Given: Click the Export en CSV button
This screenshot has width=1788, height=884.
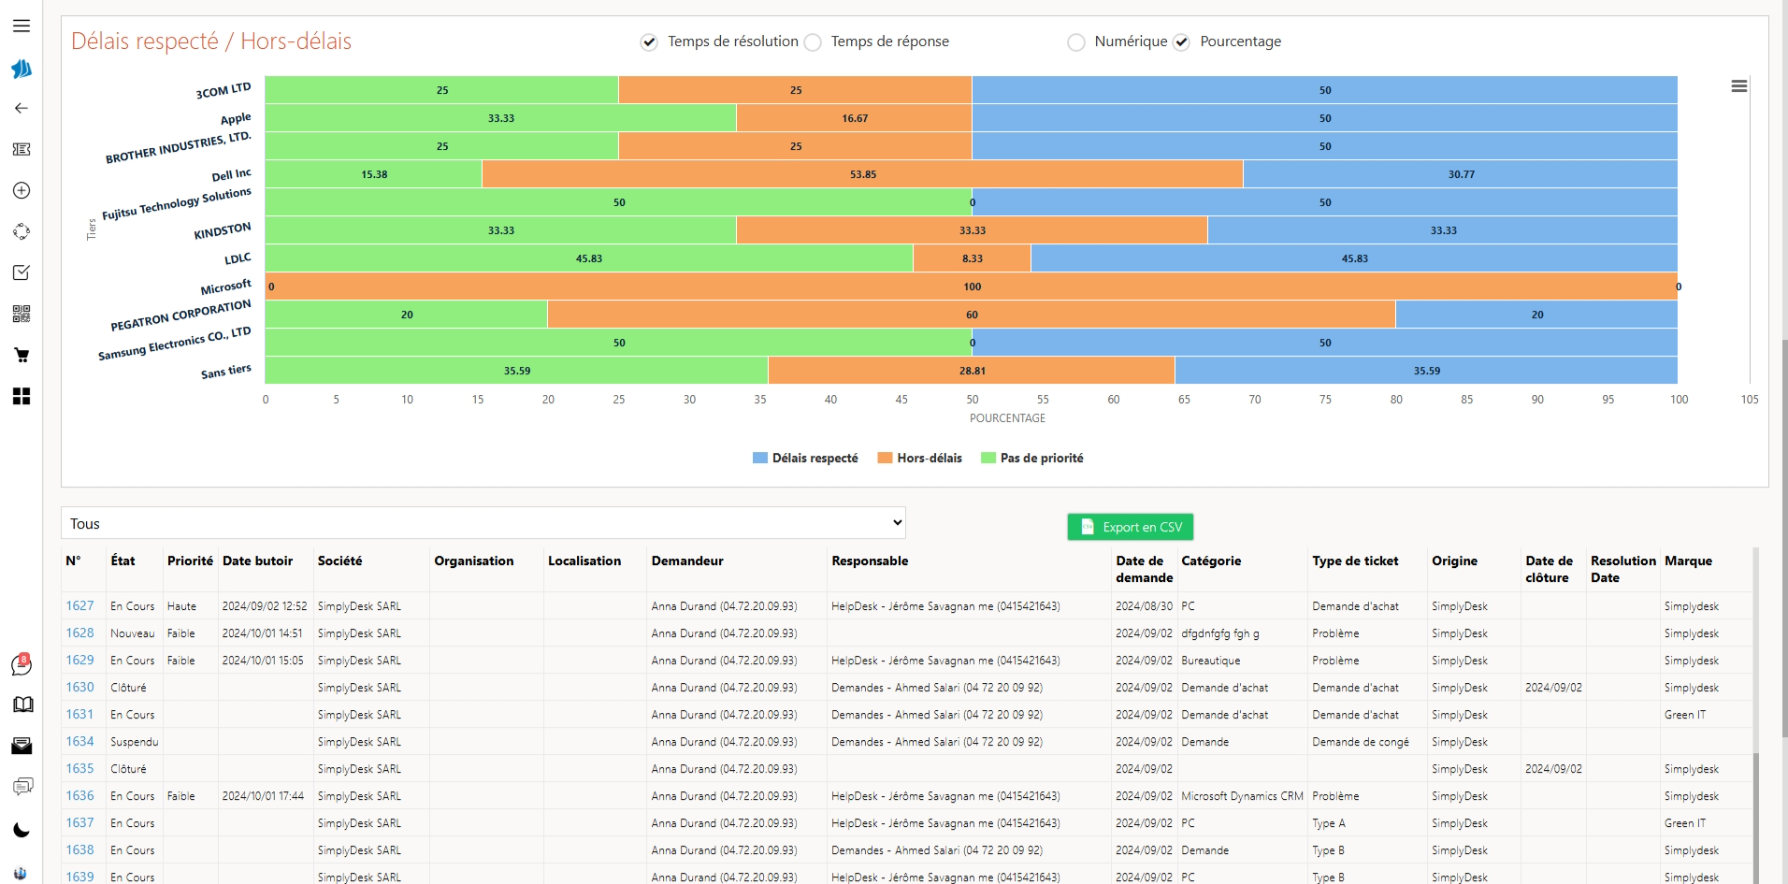Looking at the screenshot, I should (1130, 527).
